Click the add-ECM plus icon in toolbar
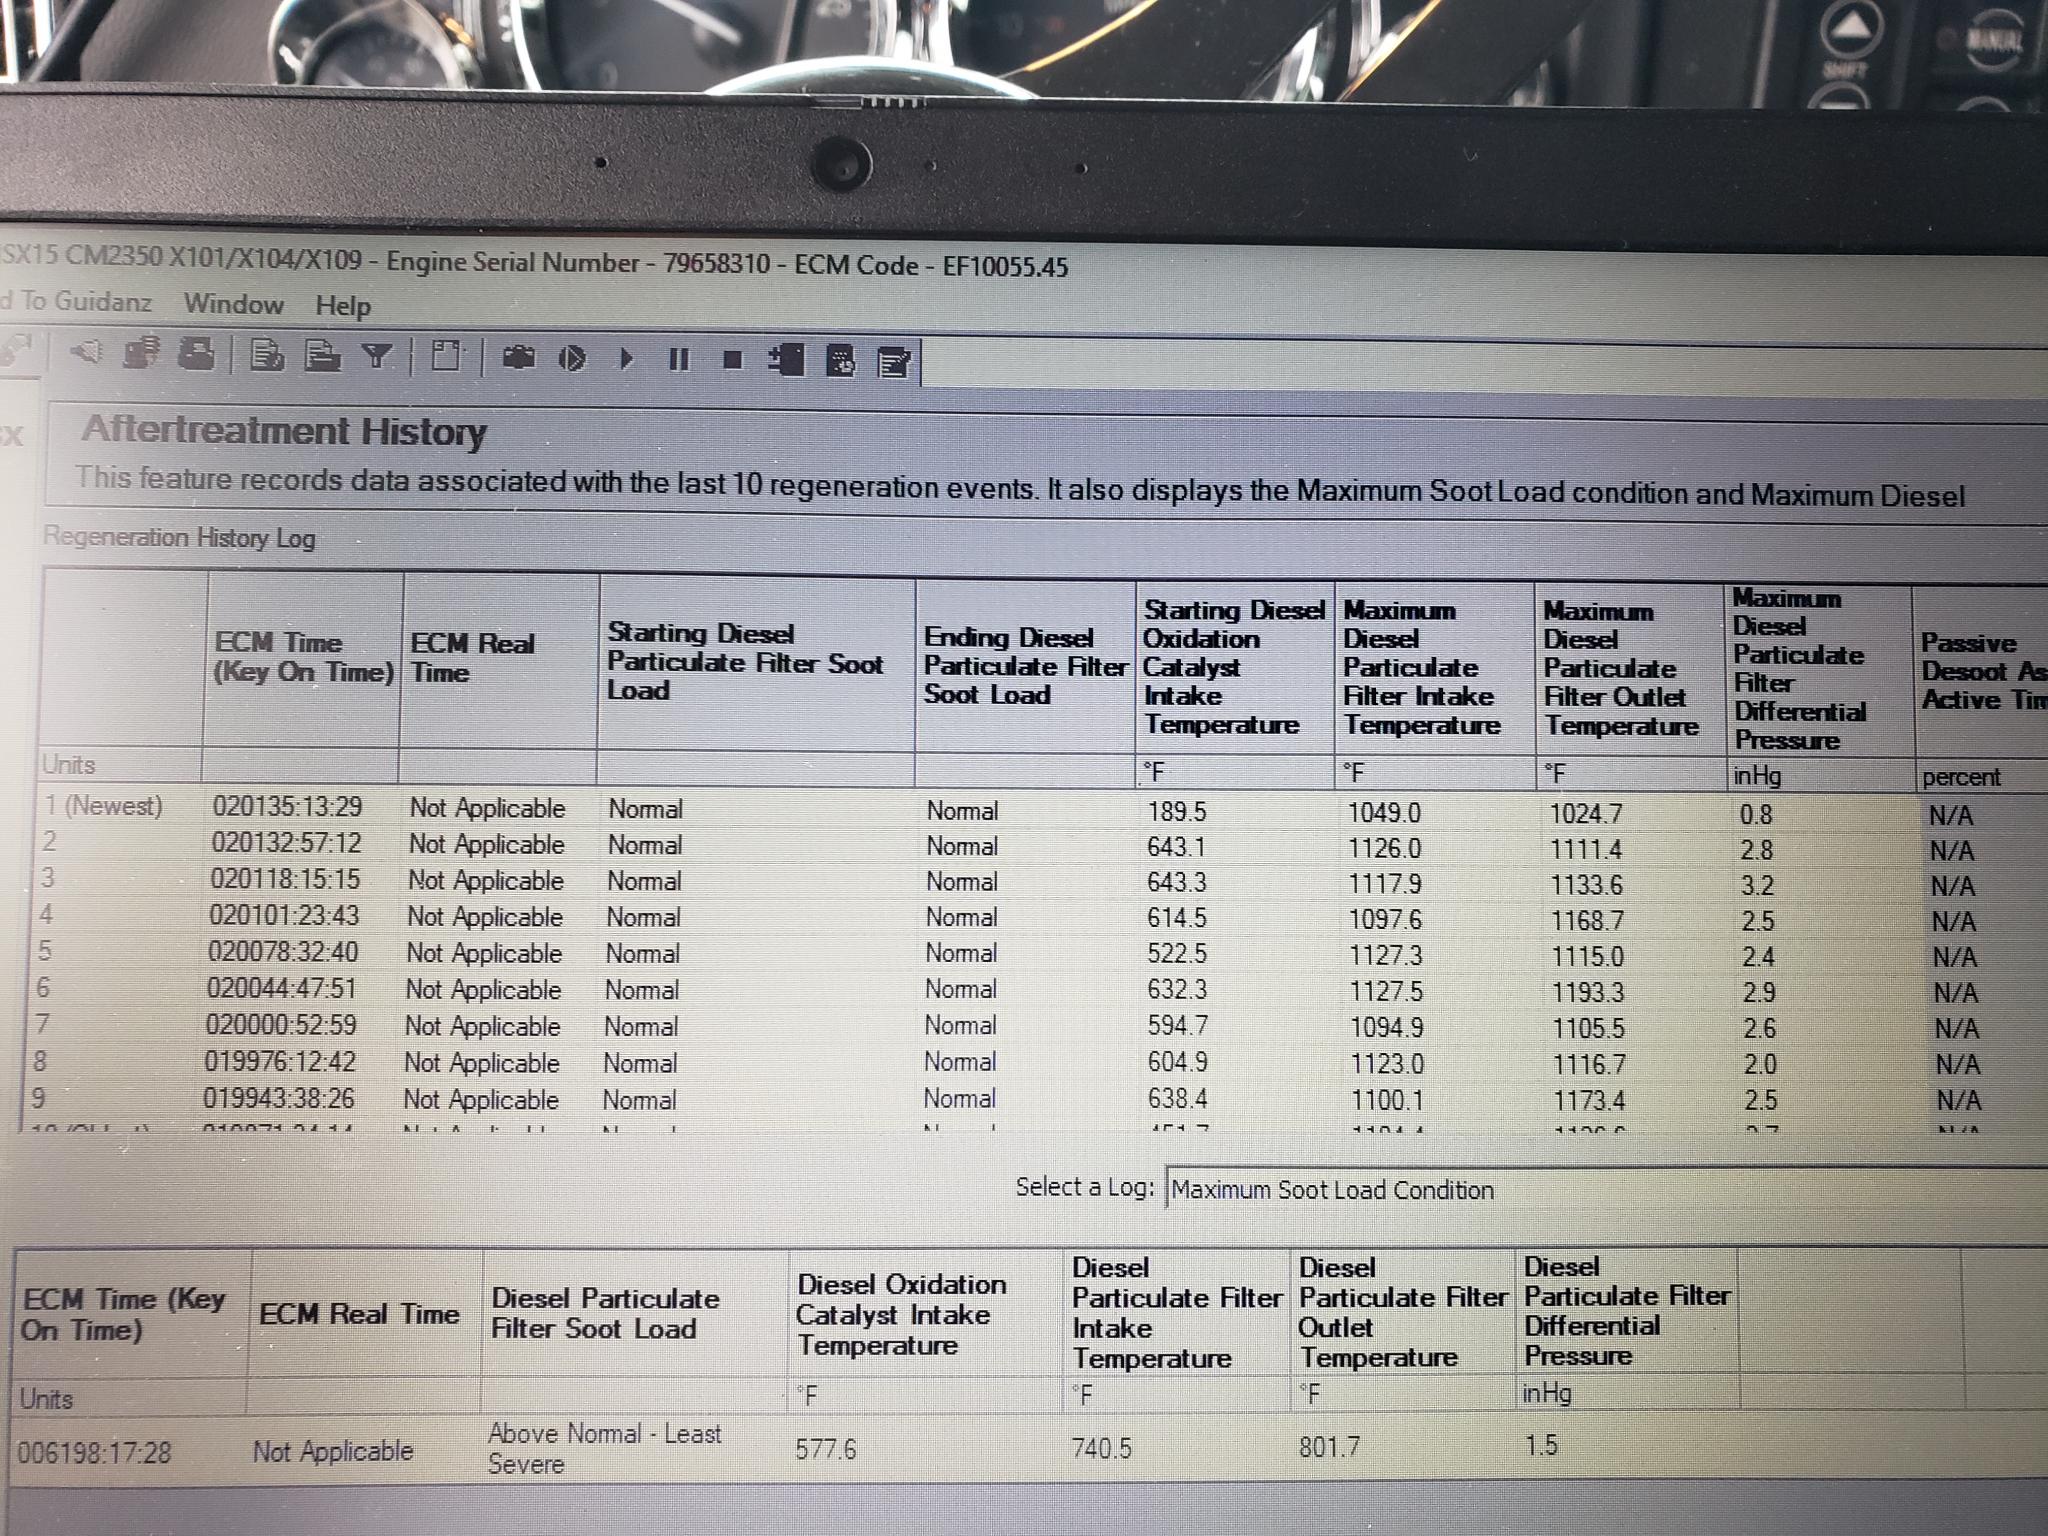2048x1536 pixels. (786, 360)
